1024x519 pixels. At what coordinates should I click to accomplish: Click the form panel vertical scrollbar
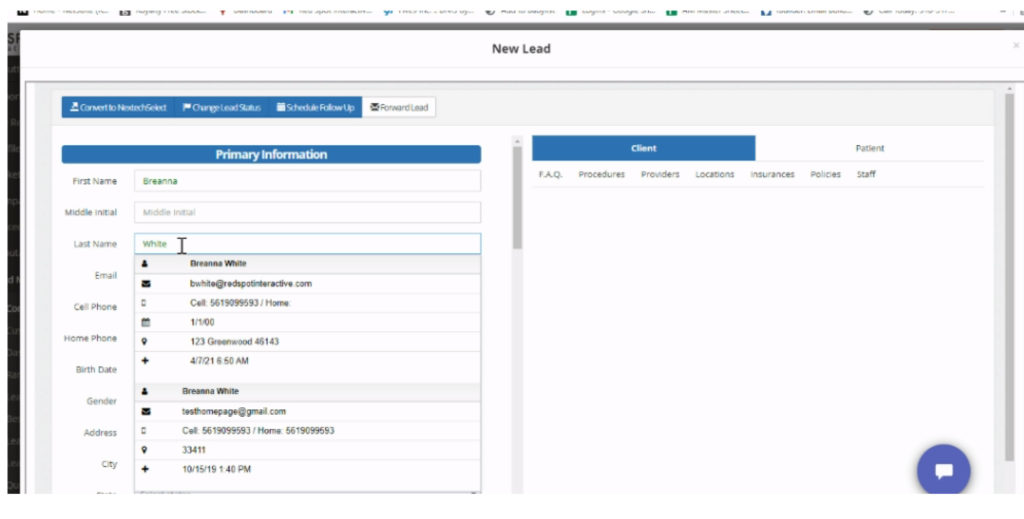[517, 200]
